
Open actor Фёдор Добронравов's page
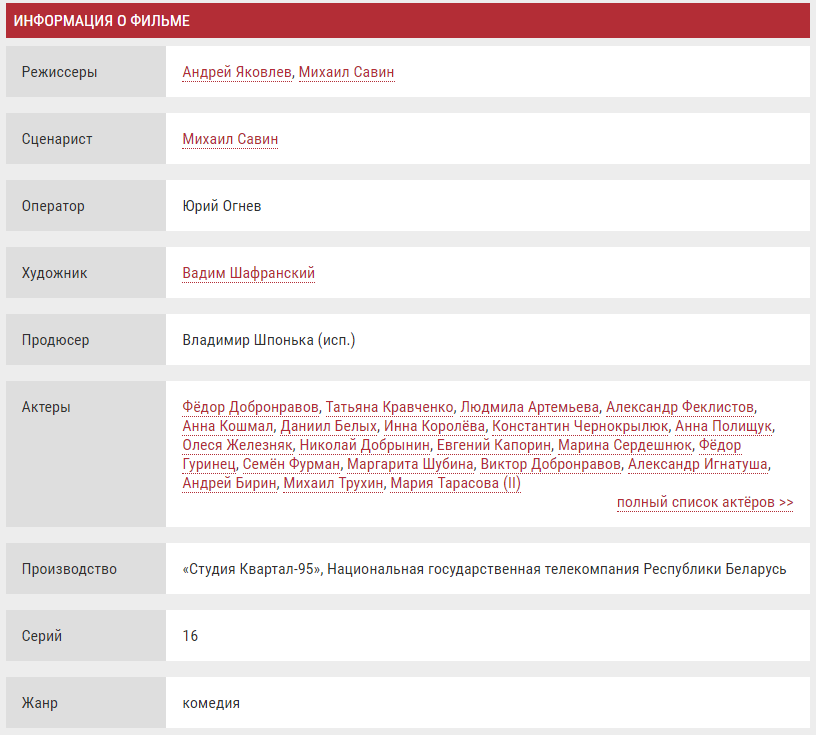tap(251, 407)
